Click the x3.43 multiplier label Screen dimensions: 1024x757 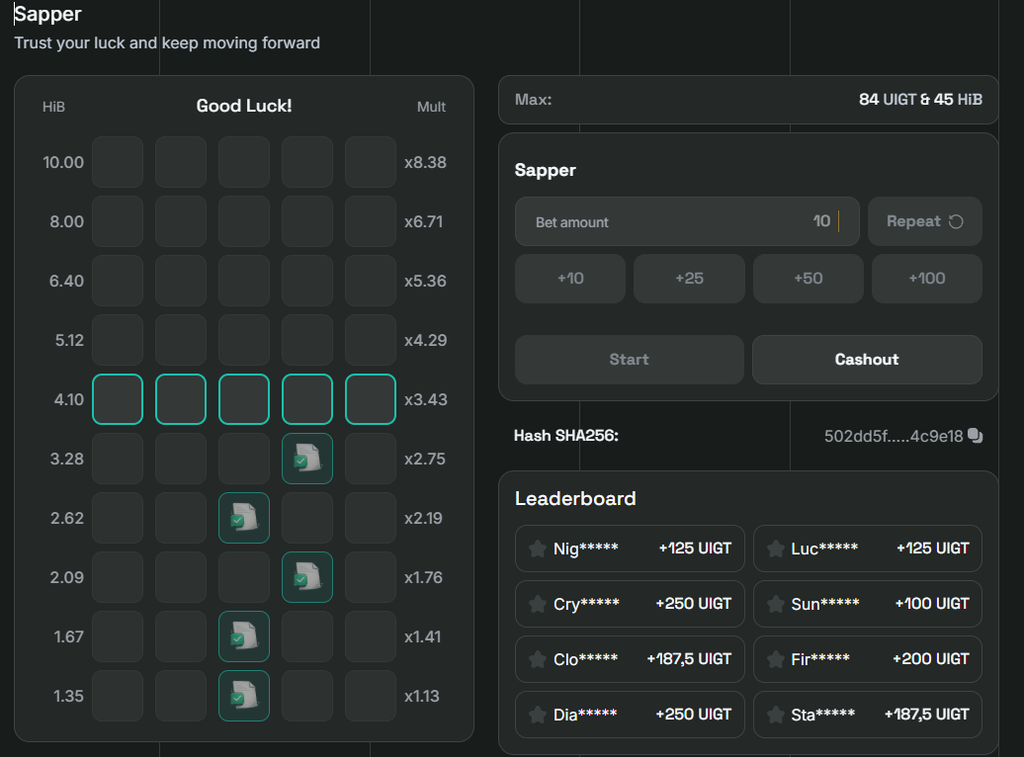tap(426, 400)
